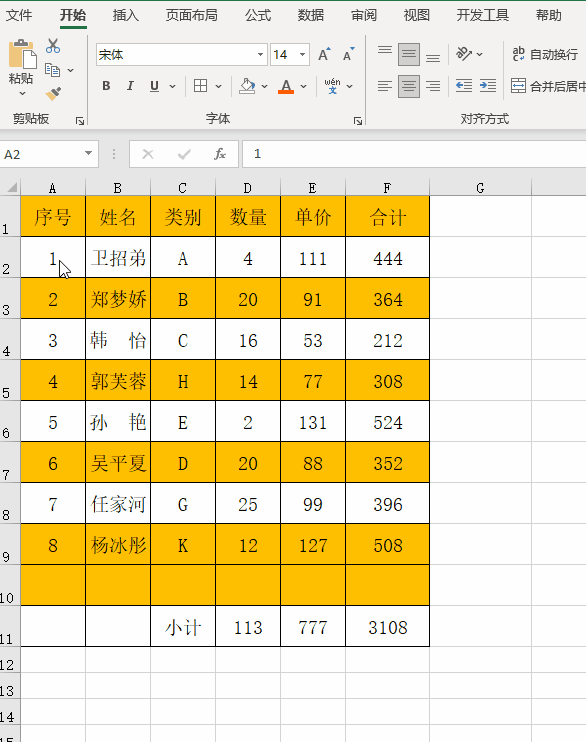Click cell containing 卫招弟
Screen dimensions: 586x742
(x=118, y=257)
